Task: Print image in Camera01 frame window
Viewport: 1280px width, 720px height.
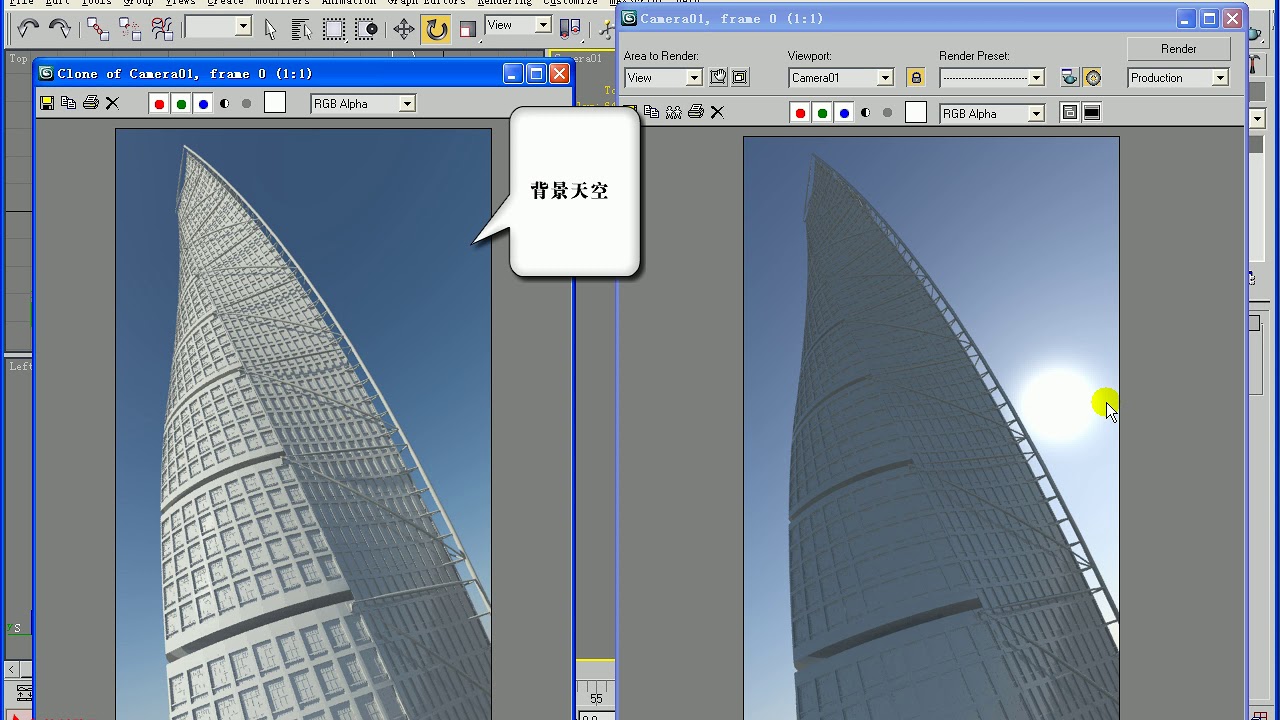Action: (x=696, y=112)
